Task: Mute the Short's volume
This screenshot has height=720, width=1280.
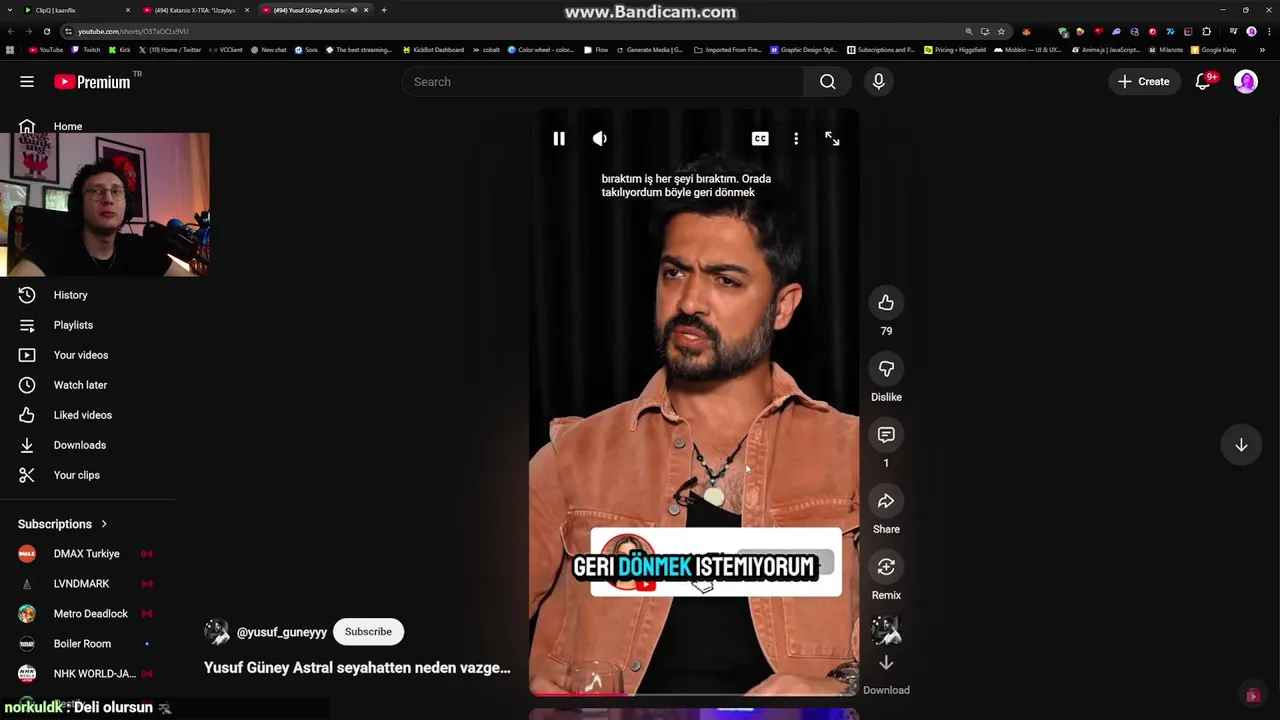Action: [600, 139]
